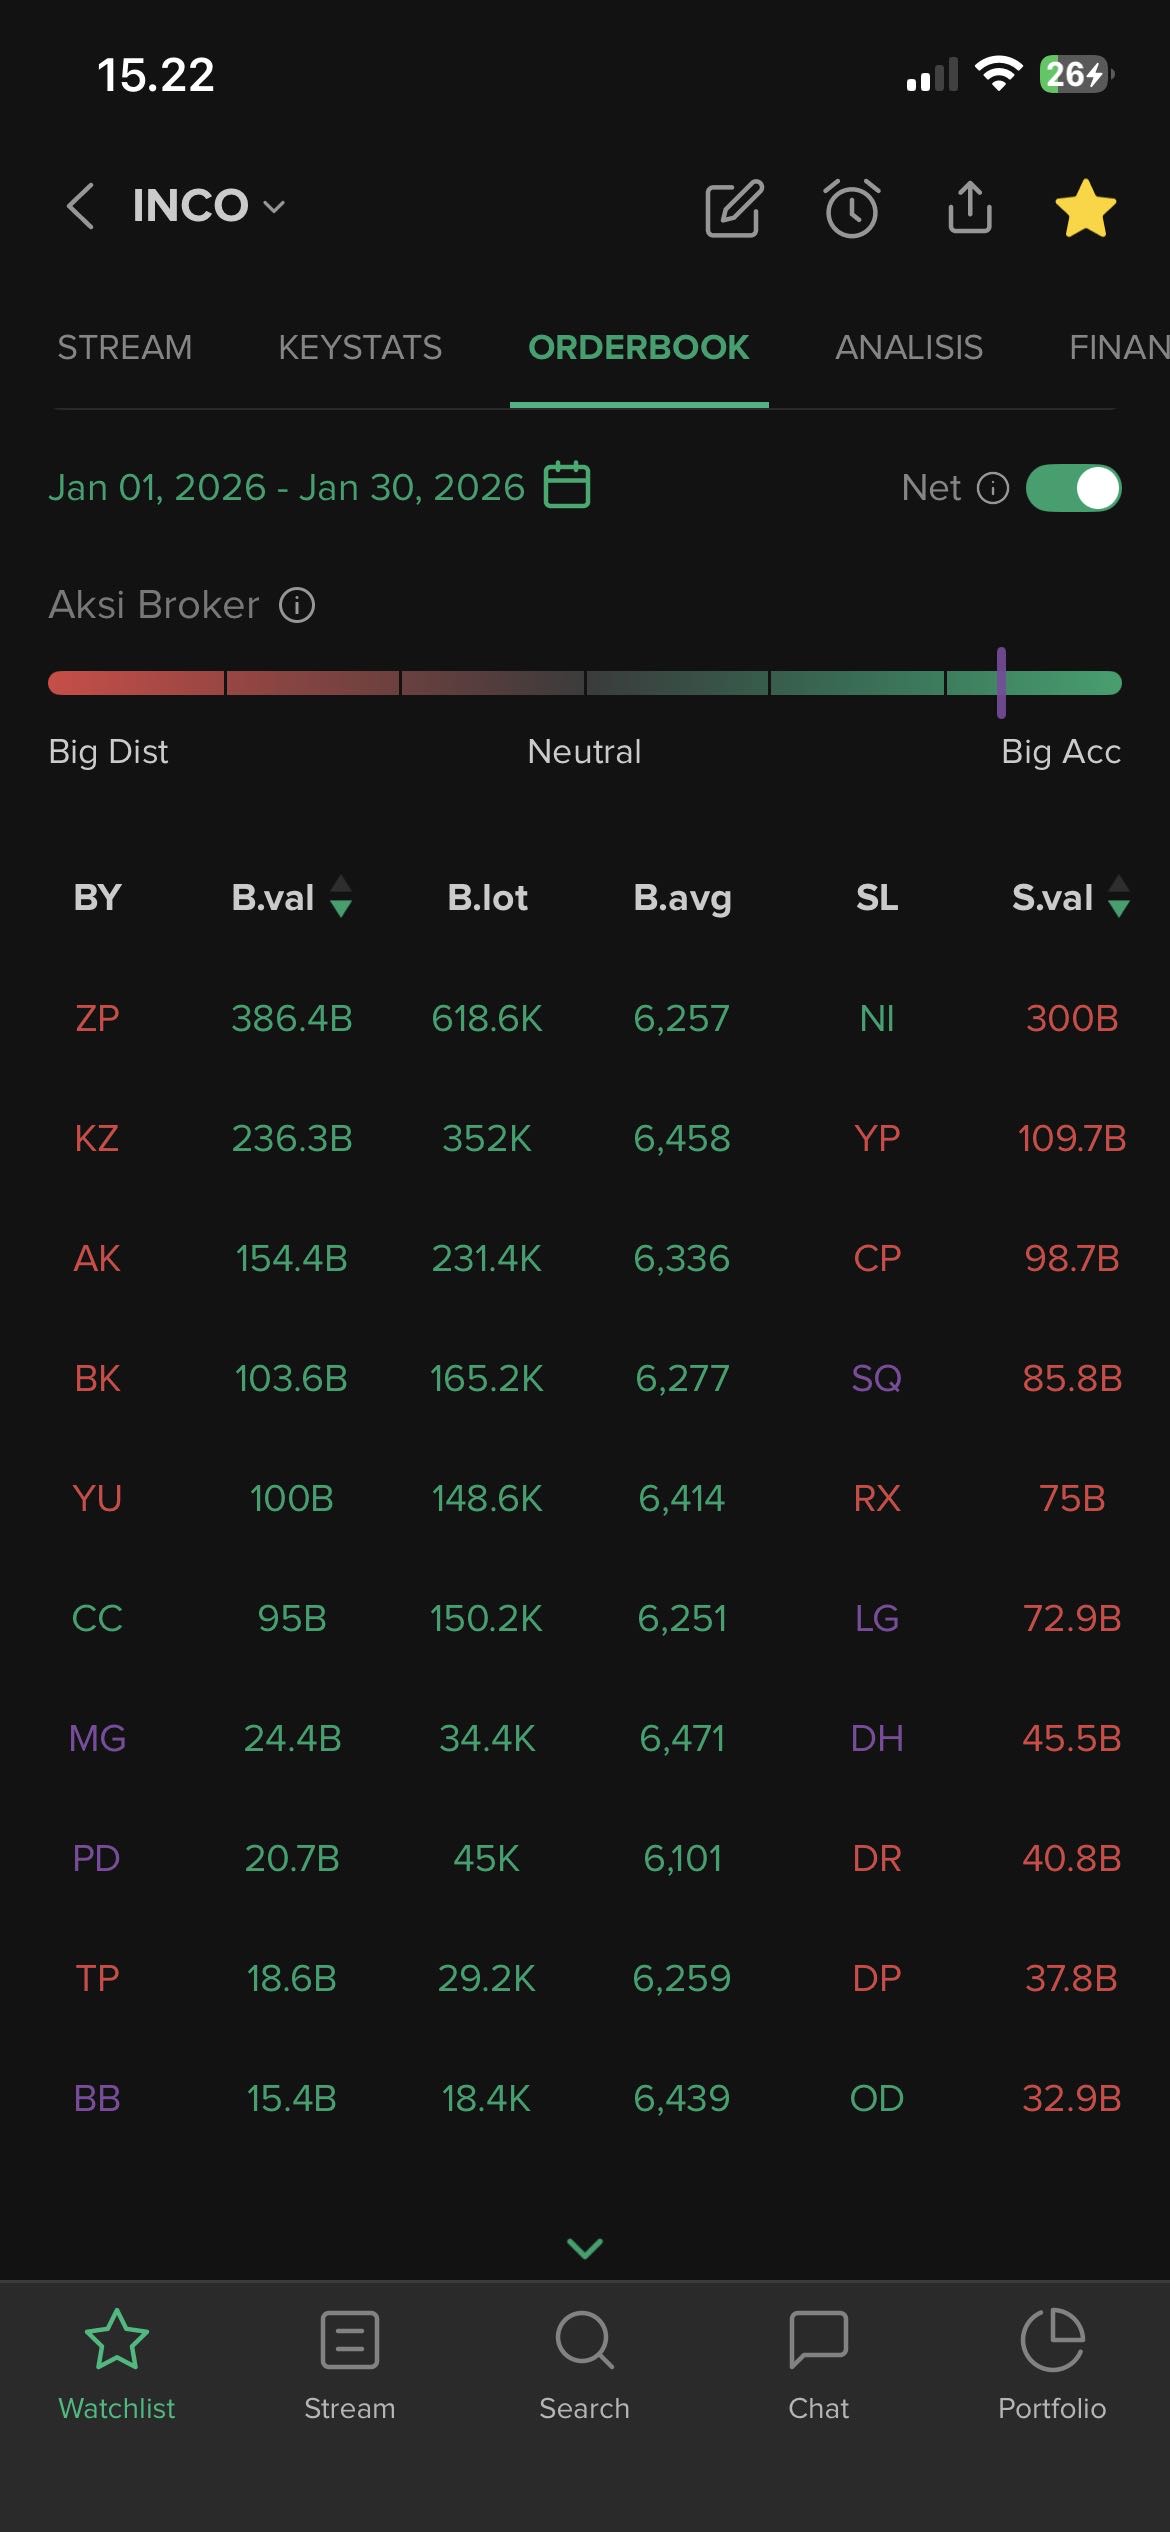Select buyer broker ZP
The height and width of the screenshot is (2532, 1170).
(97, 1018)
